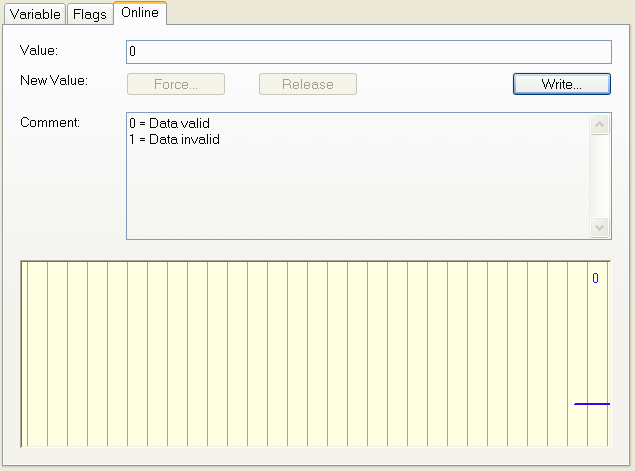
Task: Click the Comment box scrollbar track
Action: [600, 176]
